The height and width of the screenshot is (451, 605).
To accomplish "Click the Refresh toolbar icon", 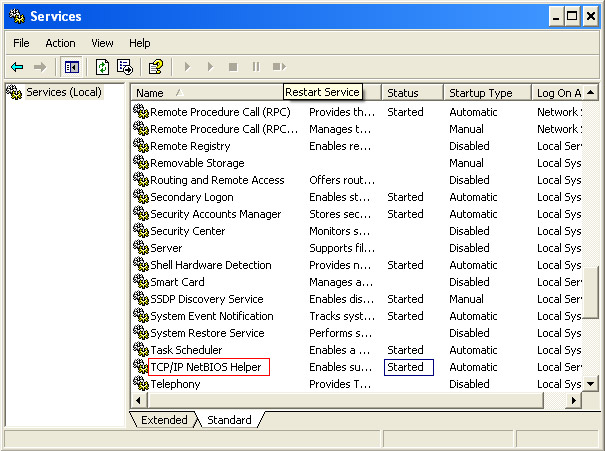I will (x=102, y=67).
